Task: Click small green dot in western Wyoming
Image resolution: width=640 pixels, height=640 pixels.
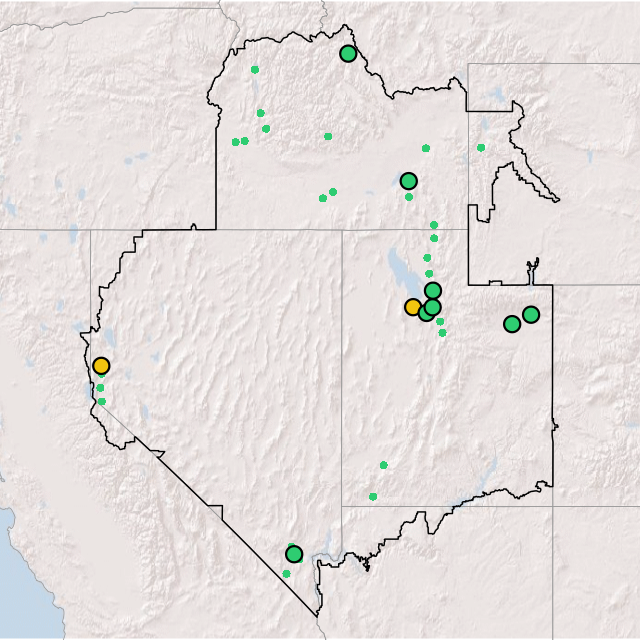Action: click(481, 148)
